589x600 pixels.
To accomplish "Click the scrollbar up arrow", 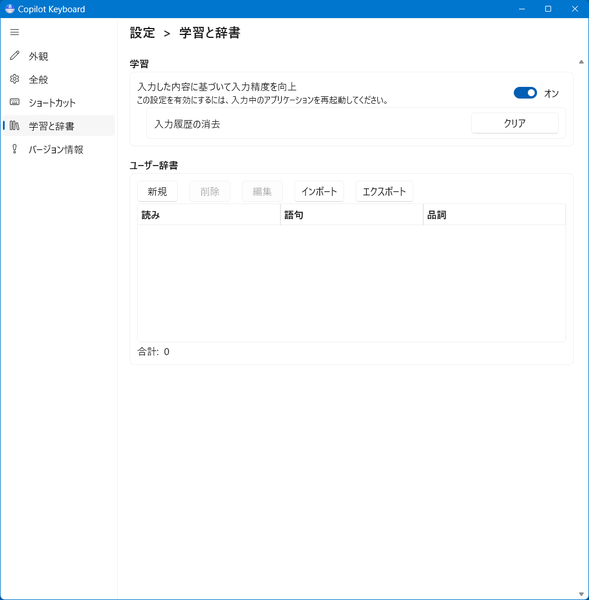I will coord(581,62).
